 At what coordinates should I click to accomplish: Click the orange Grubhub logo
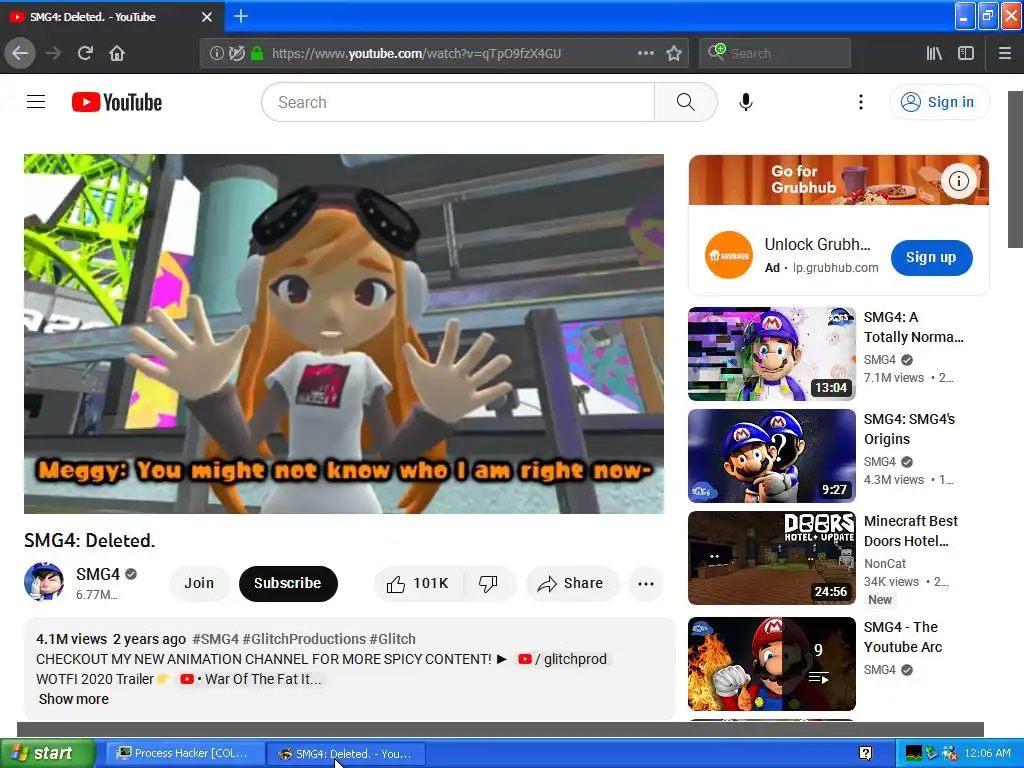[729, 255]
